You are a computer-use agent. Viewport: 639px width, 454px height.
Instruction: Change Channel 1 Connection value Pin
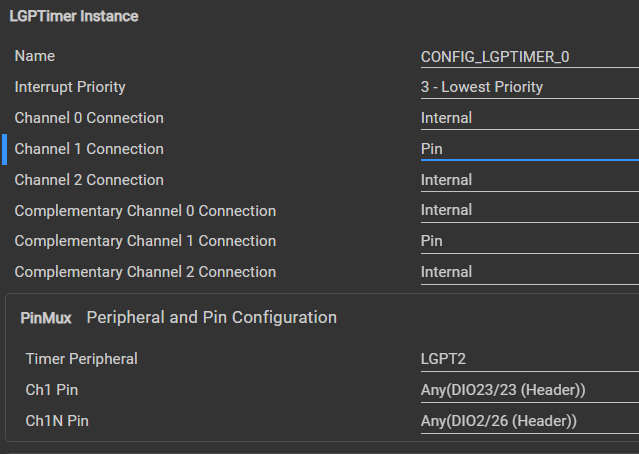pyautogui.click(x=530, y=149)
